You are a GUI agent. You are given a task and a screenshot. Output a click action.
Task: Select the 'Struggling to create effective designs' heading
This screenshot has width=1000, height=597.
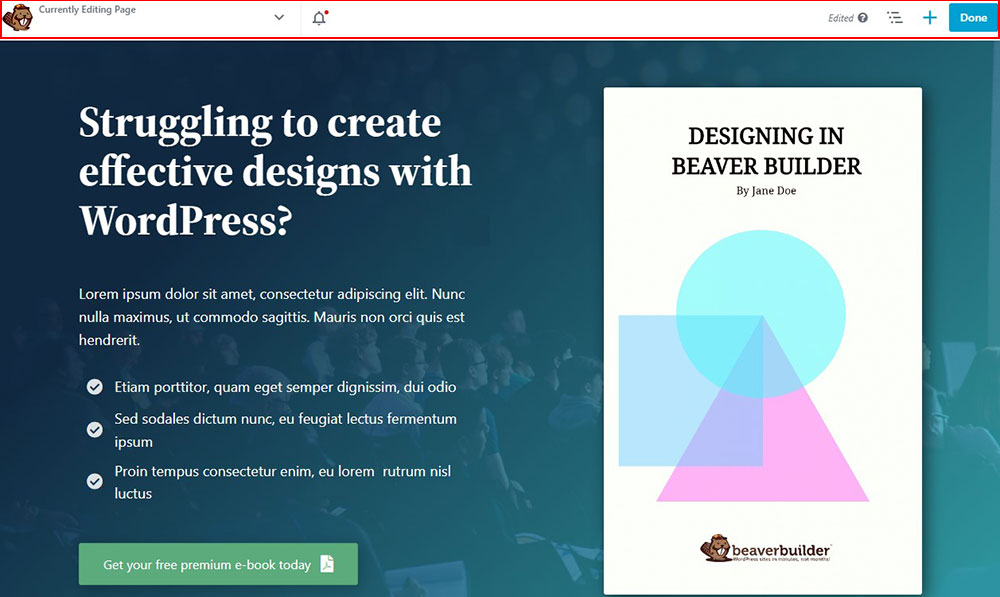(275, 172)
